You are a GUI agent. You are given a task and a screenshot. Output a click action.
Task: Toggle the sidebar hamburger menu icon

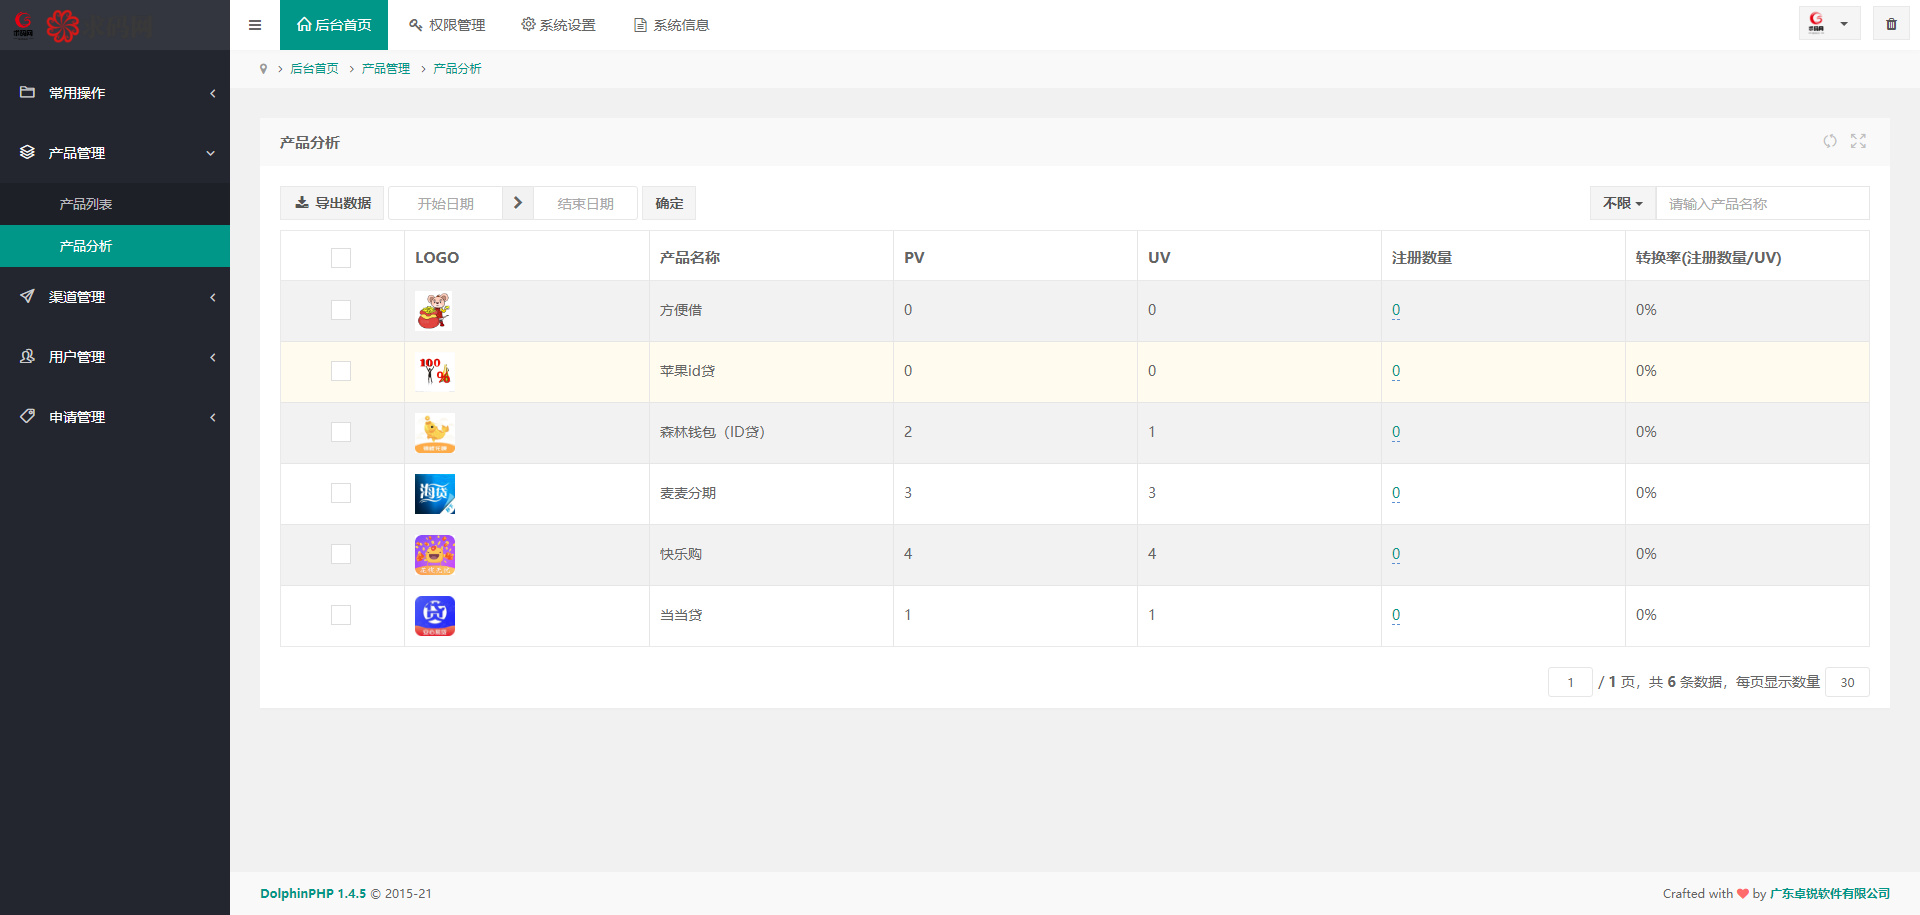tap(255, 25)
